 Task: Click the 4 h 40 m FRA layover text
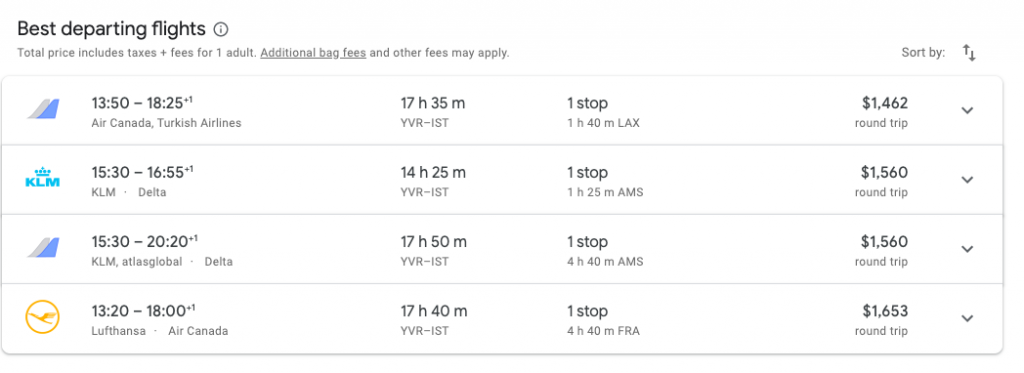603,331
